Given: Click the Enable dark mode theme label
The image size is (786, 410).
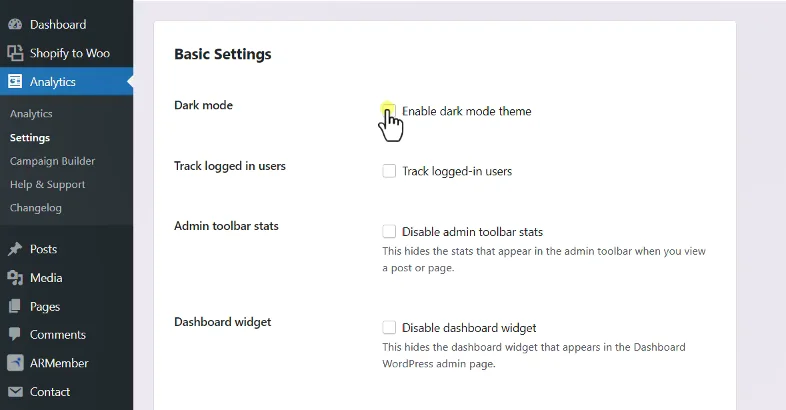Looking at the screenshot, I should [x=467, y=111].
